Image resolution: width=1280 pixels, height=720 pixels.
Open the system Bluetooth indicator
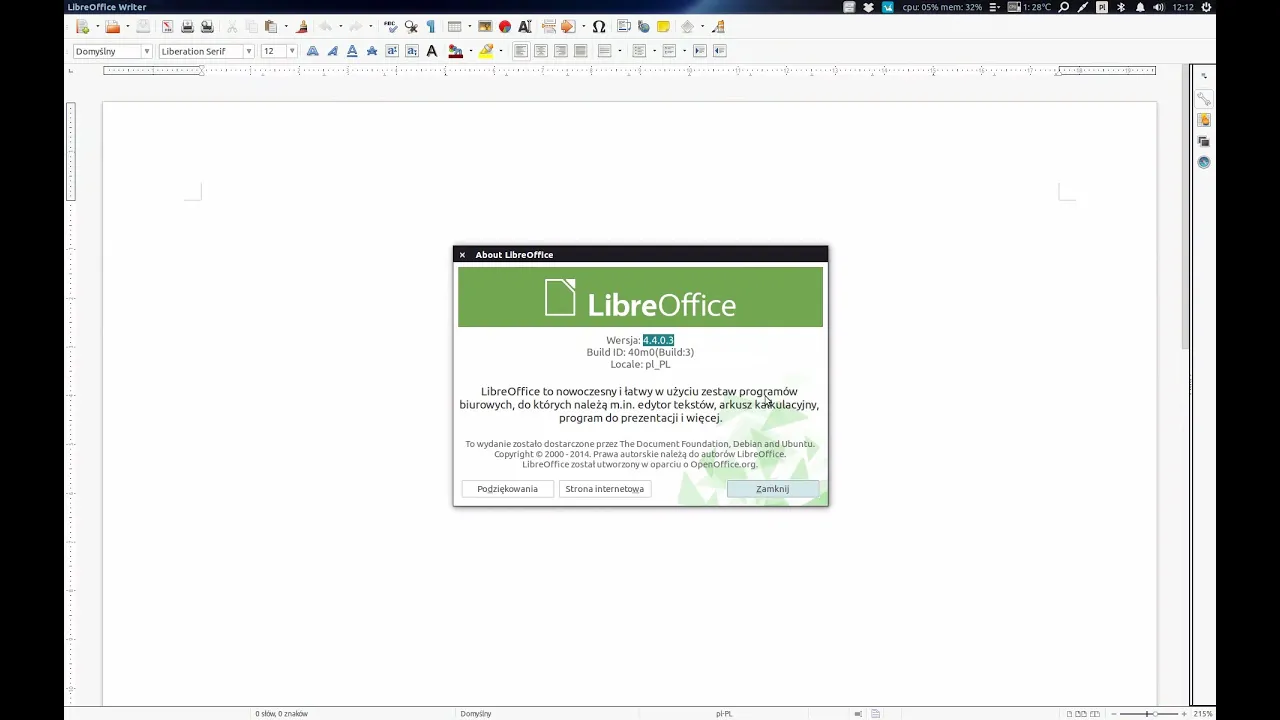[1121, 7]
